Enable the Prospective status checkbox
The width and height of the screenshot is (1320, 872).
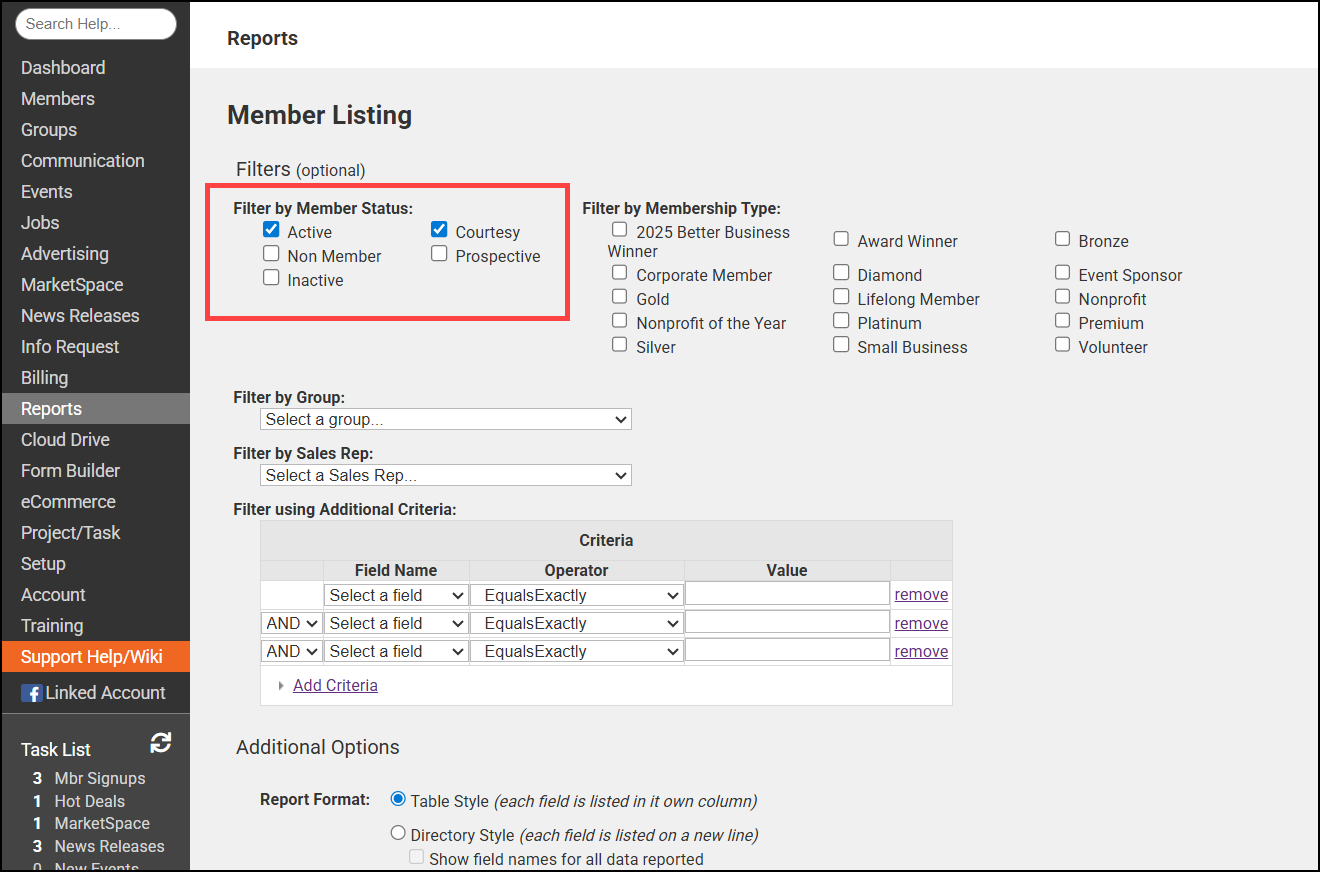tap(439, 255)
